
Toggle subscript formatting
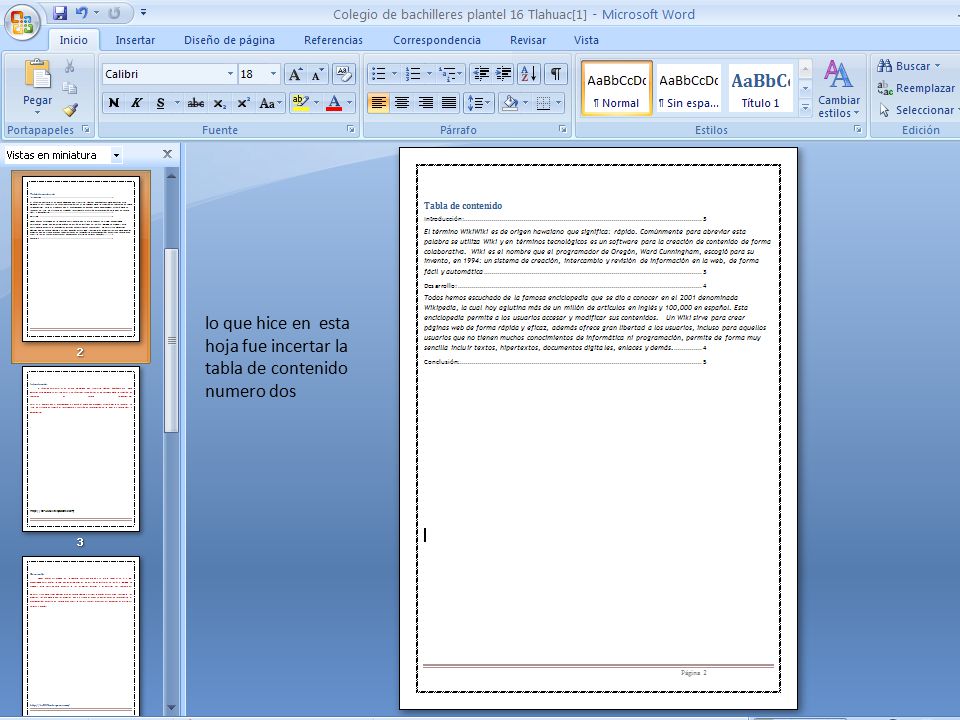pyautogui.click(x=219, y=103)
